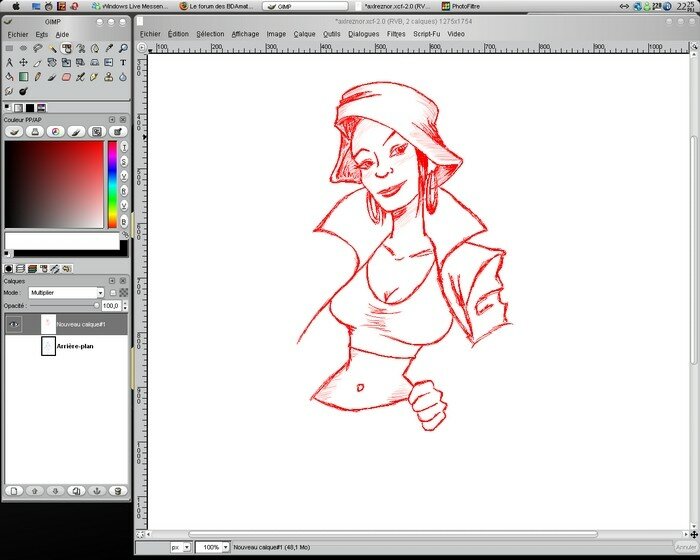Open the Filtres menu
The height and width of the screenshot is (560, 700).
pyautogui.click(x=396, y=34)
